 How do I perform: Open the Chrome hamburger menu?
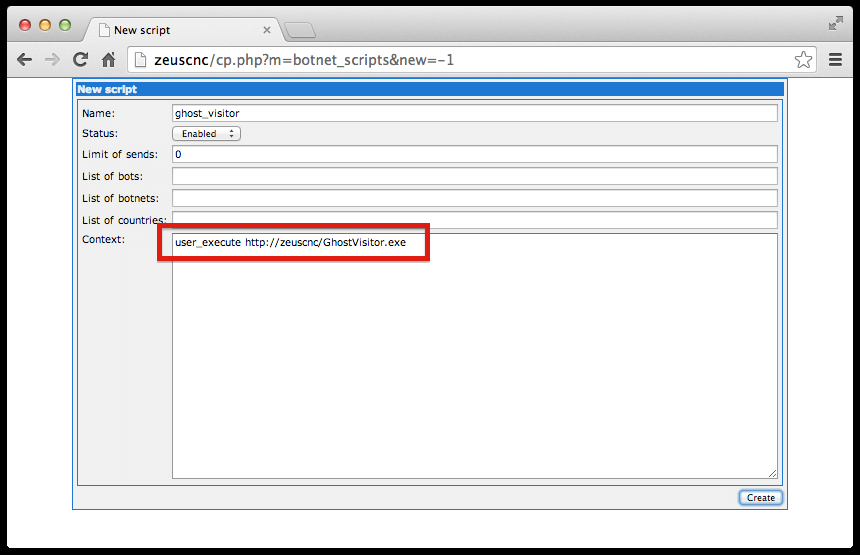(x=835, y=60)
